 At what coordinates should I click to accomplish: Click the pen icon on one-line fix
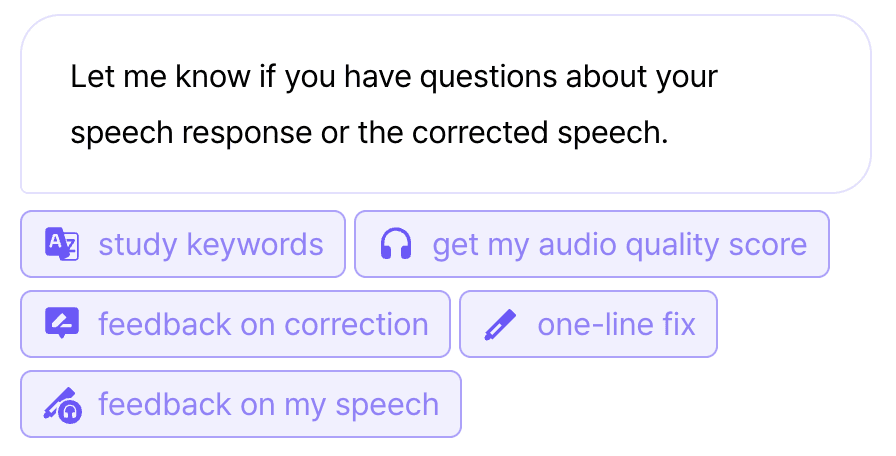500,324
